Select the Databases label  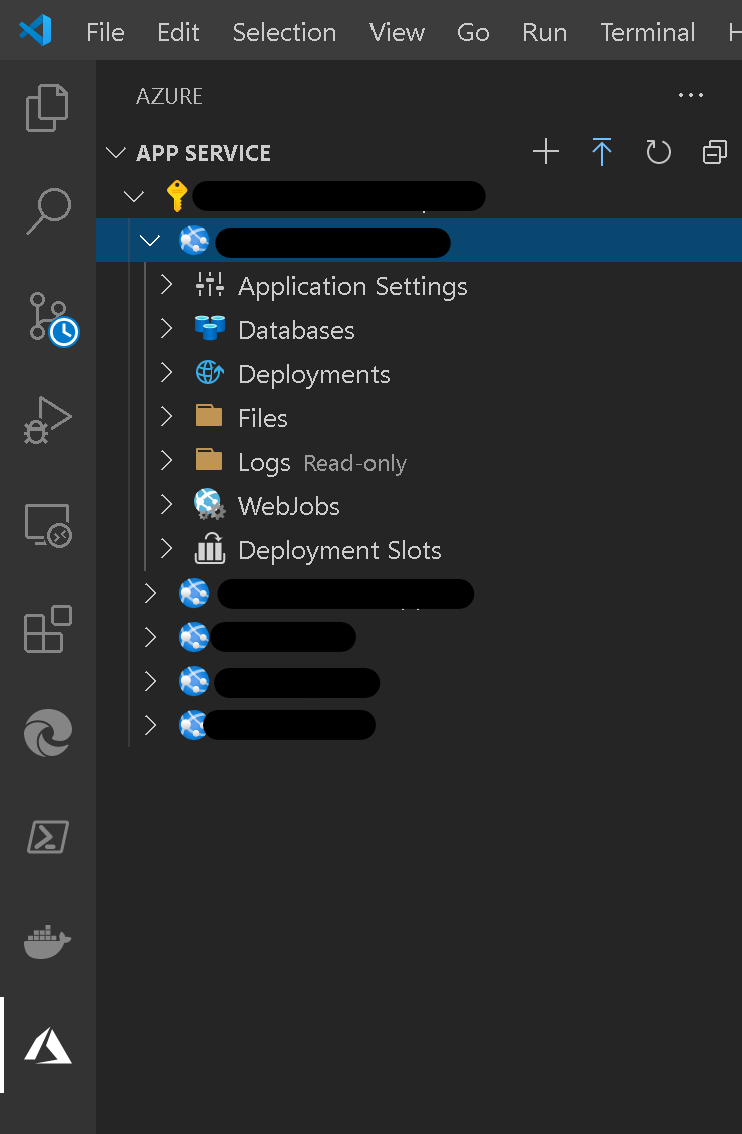coord(297,330)
